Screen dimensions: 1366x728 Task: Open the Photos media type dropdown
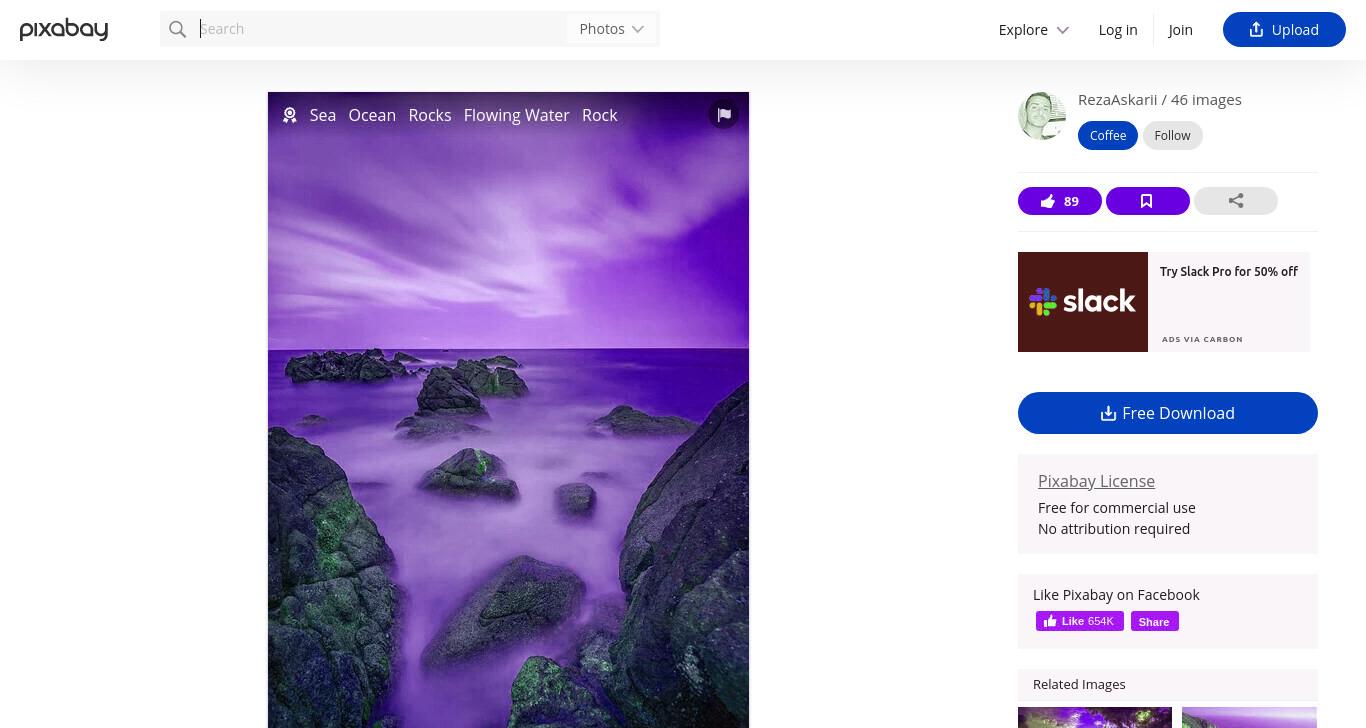pyautogui.click(x=612, y=29)
